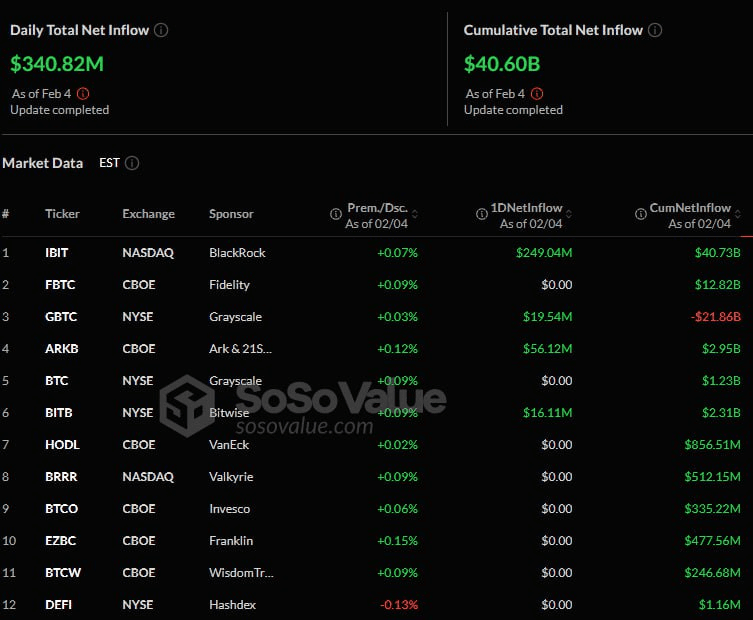Select the BRRR ticker

61,477
